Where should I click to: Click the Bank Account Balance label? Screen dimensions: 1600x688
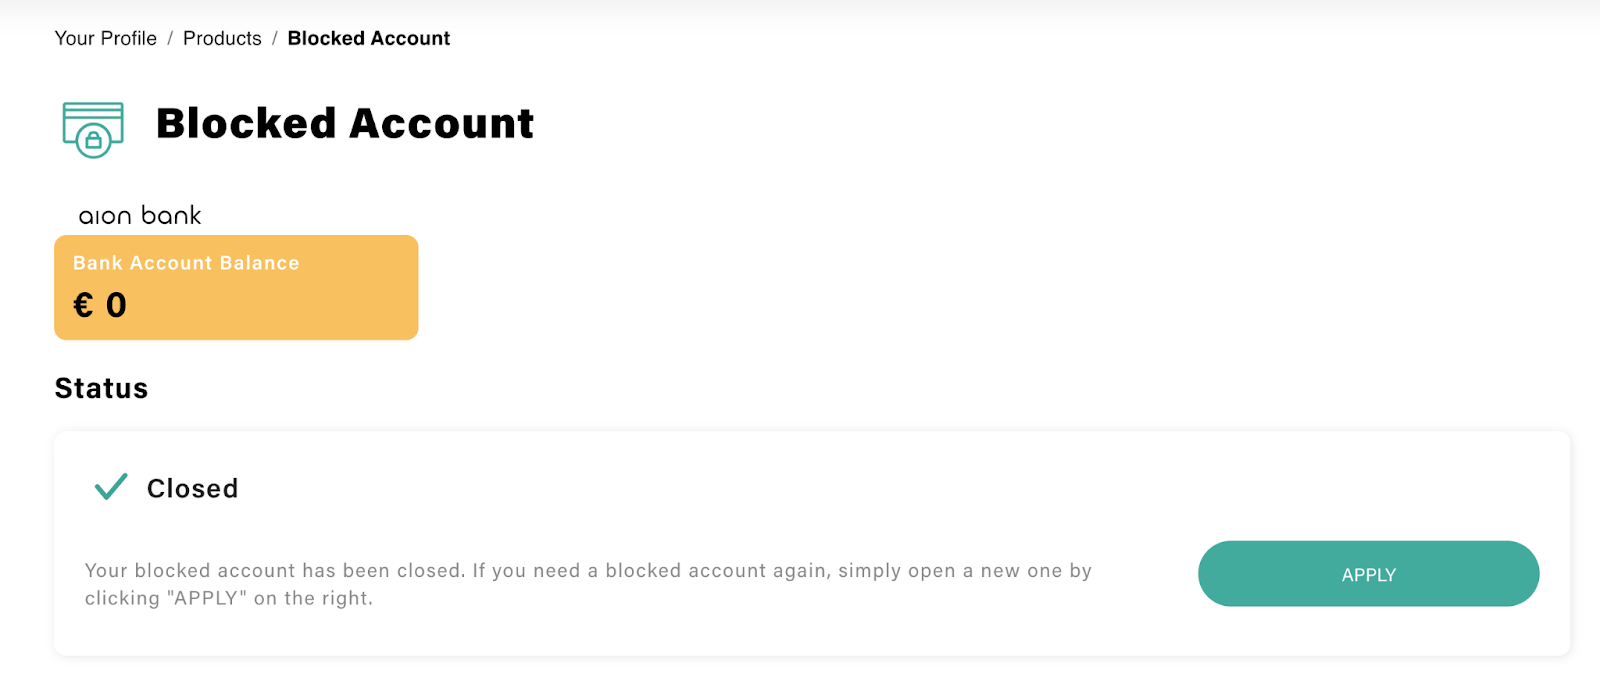coord(186,263)
